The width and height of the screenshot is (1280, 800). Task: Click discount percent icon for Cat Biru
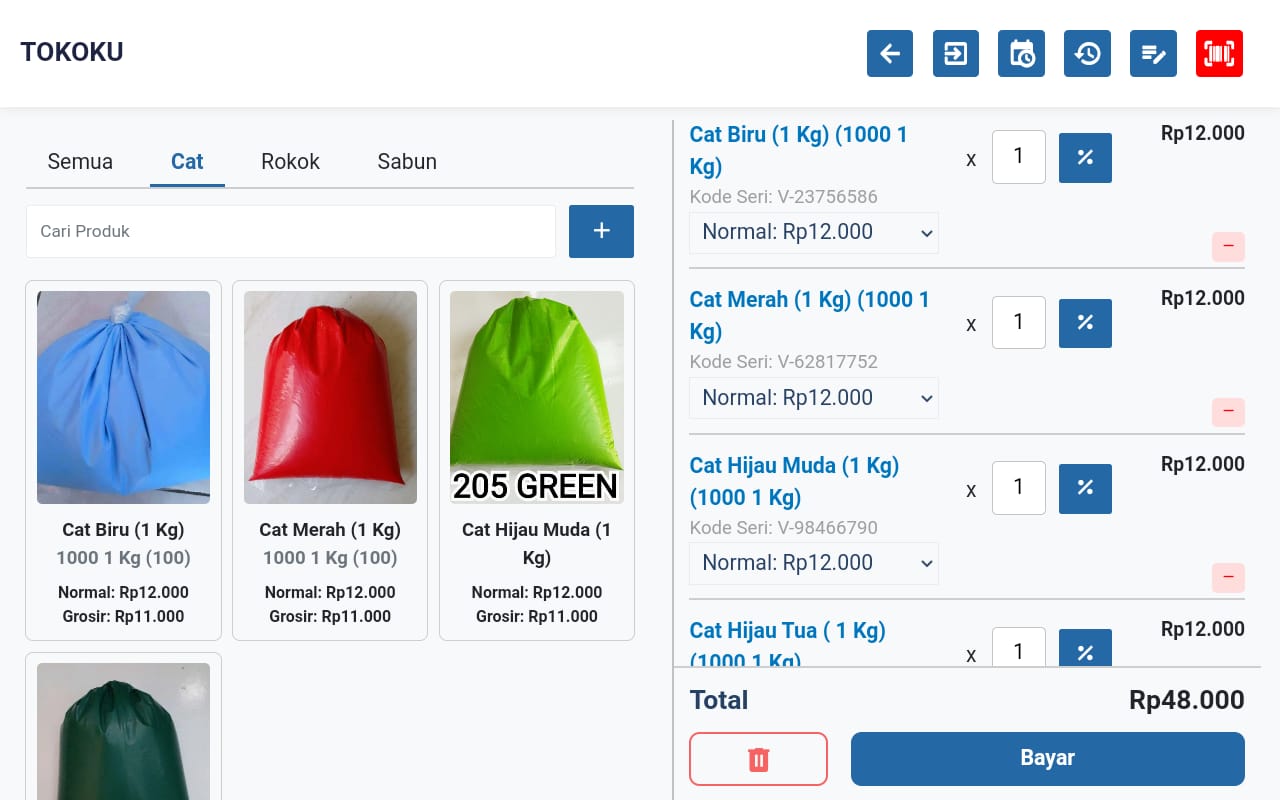[x=1085, y=158]
